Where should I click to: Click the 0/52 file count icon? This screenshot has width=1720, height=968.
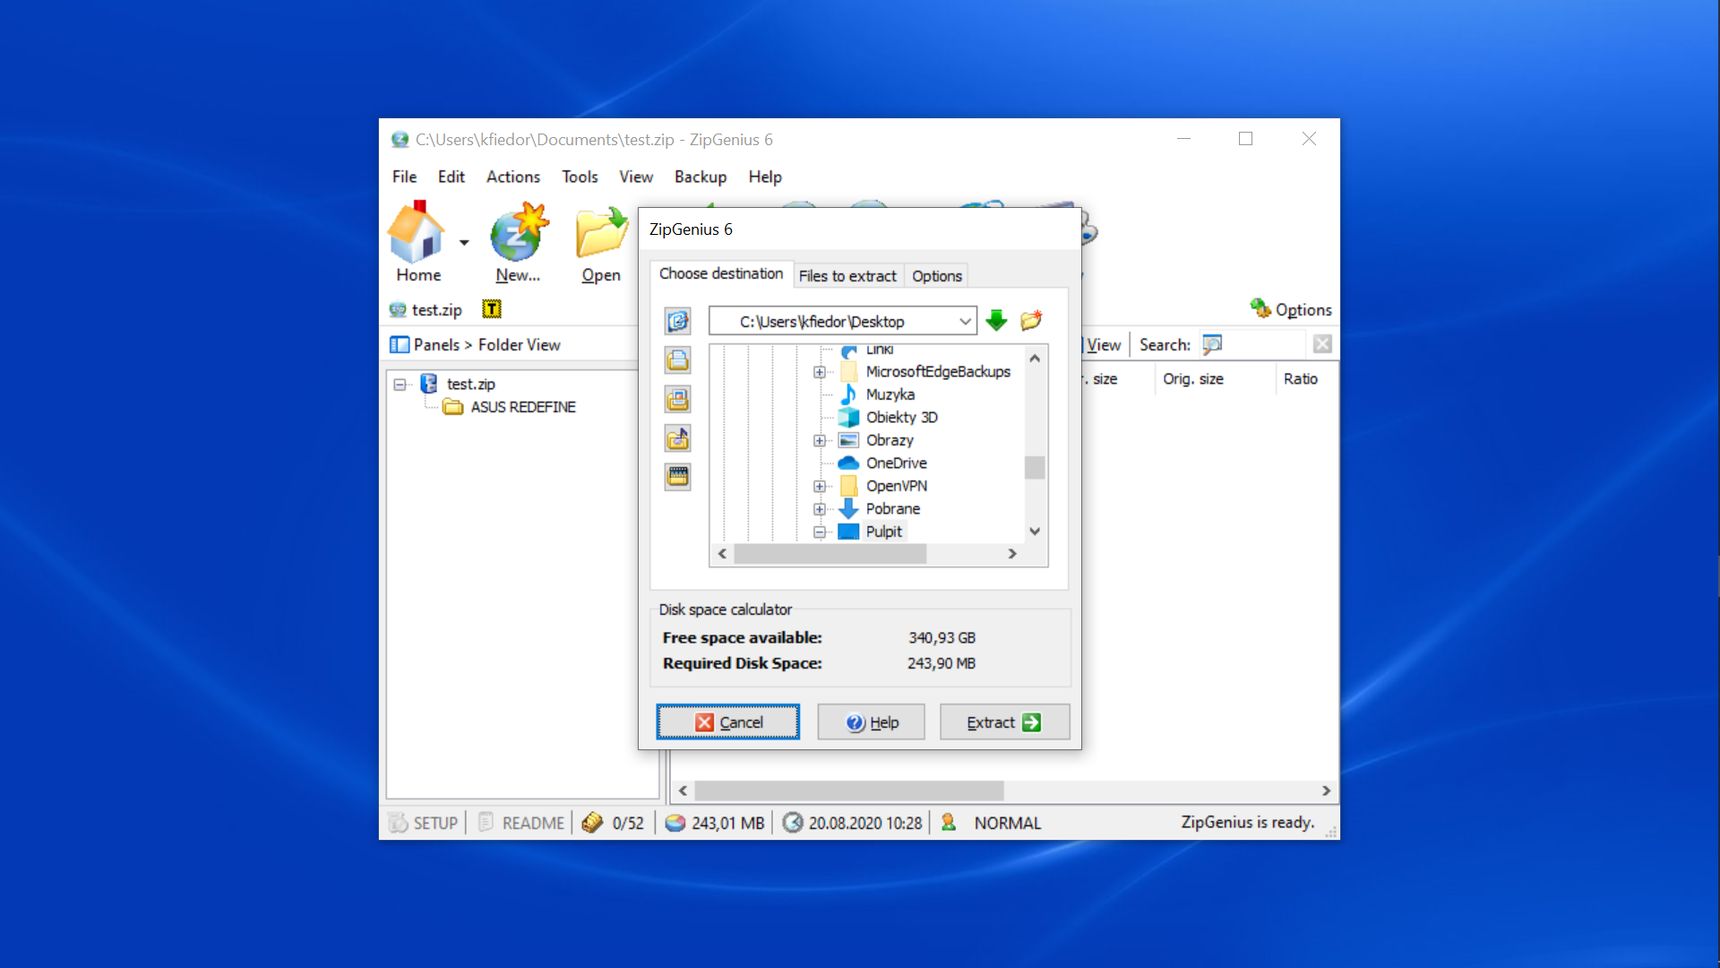[592, 823]
